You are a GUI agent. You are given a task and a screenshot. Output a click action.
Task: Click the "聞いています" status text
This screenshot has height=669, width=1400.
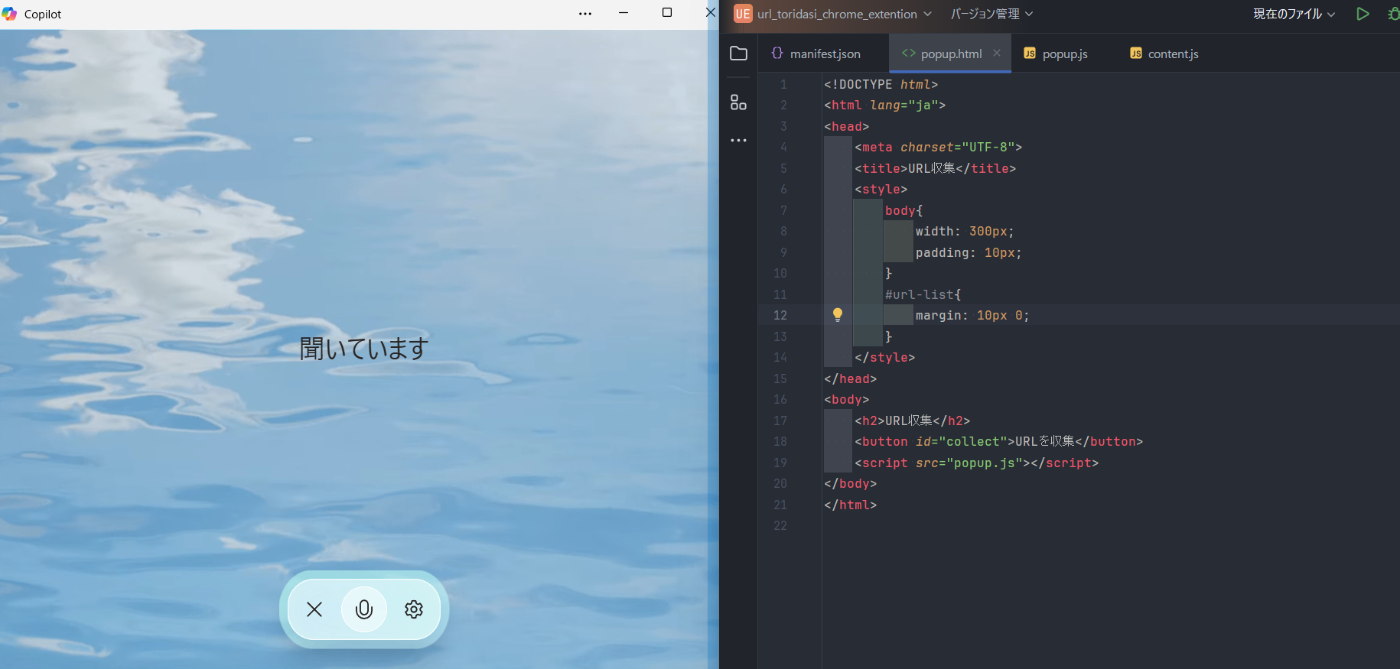click(364, 348)
